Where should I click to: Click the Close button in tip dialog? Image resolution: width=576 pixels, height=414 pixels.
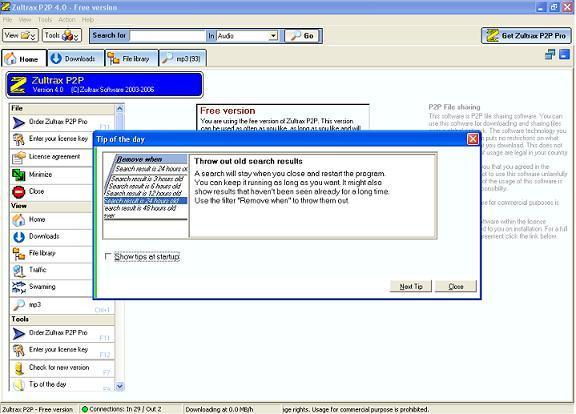(x=456, y=286)
